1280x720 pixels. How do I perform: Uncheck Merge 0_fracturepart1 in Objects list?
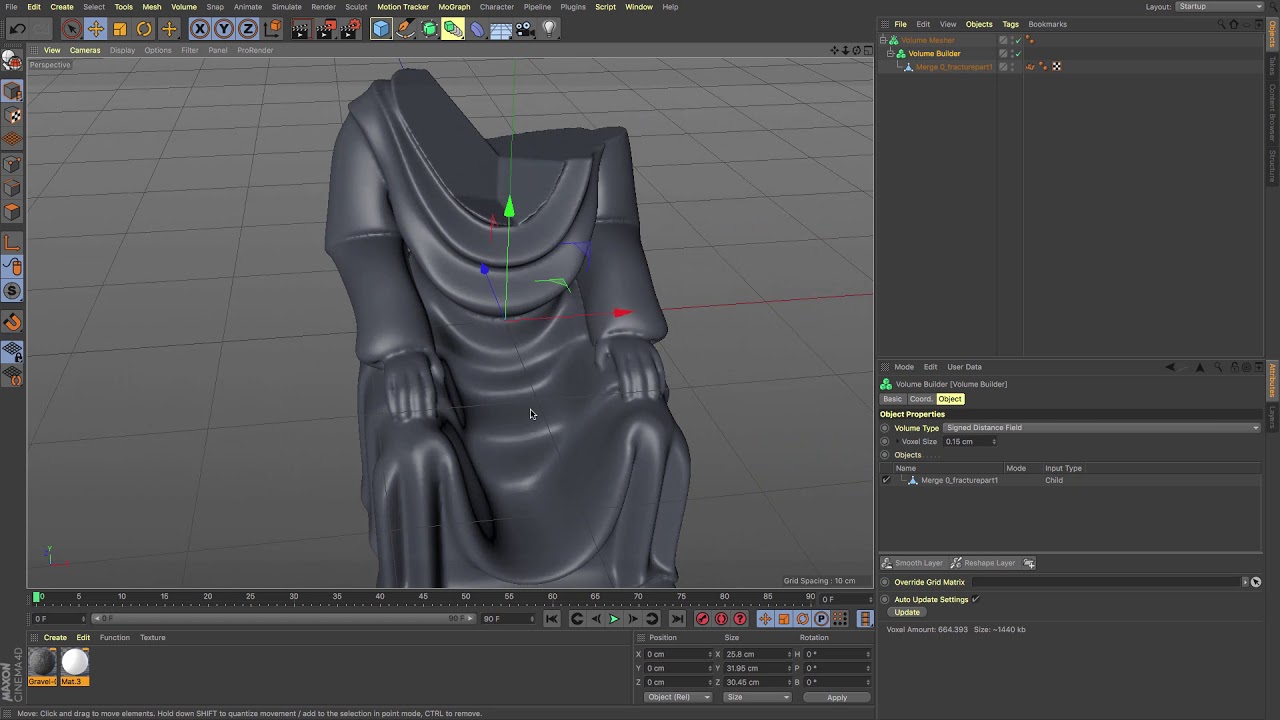(886, 480)
